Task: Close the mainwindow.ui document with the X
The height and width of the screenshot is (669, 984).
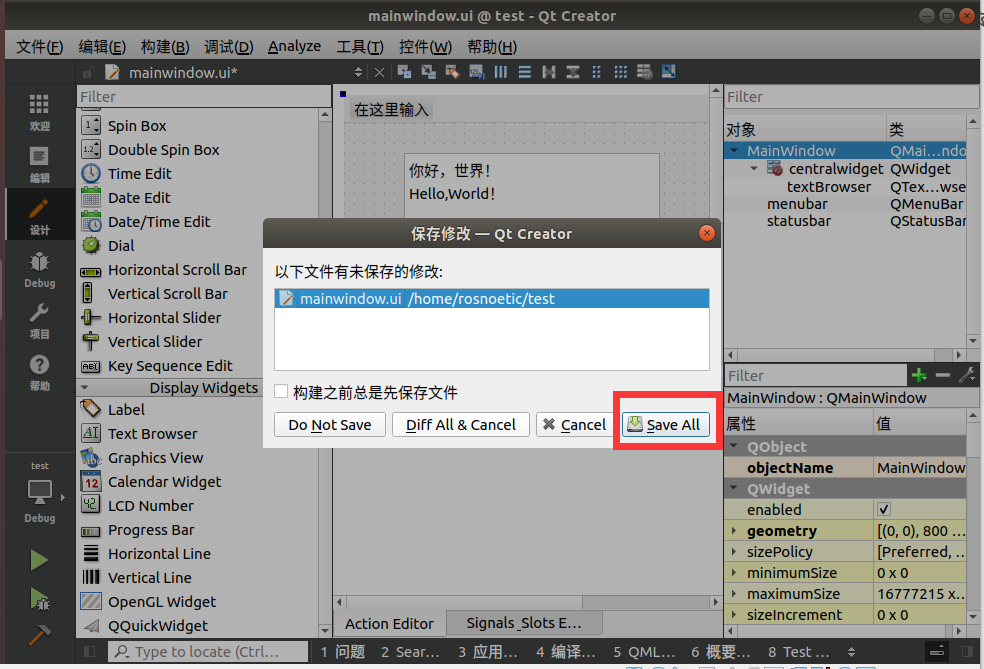Action: tap(379, 73)
